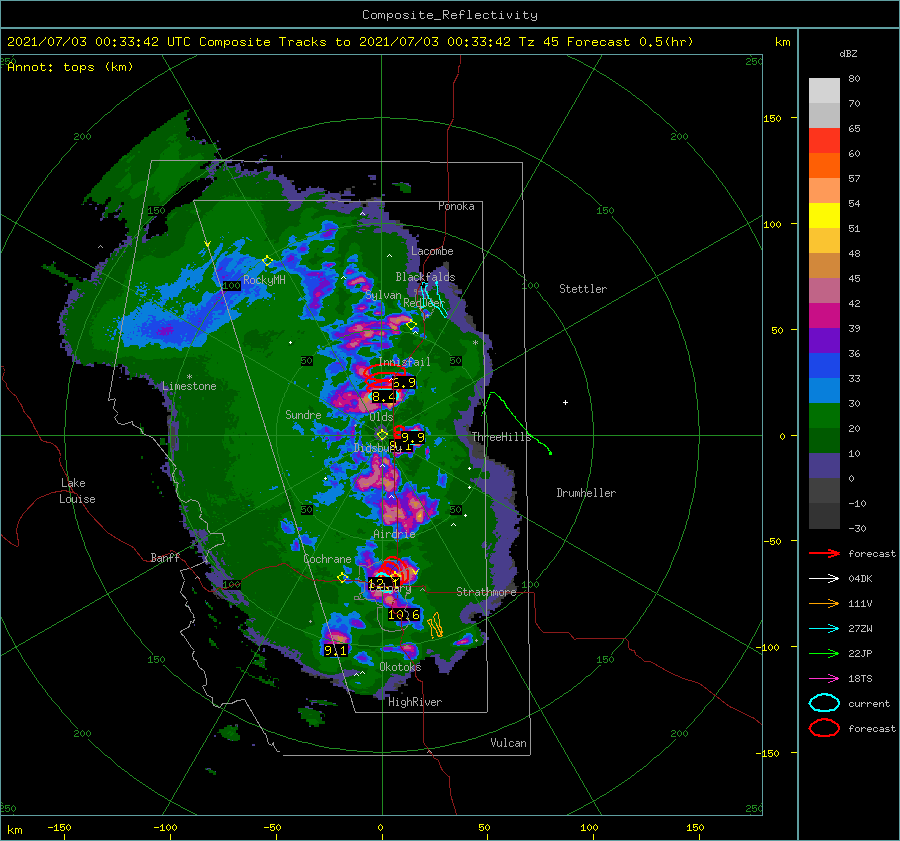The height and width of the screenshot is (841, 900).
Task: Click the green 22JP arrow legend icon
Action: coord(824,653)
